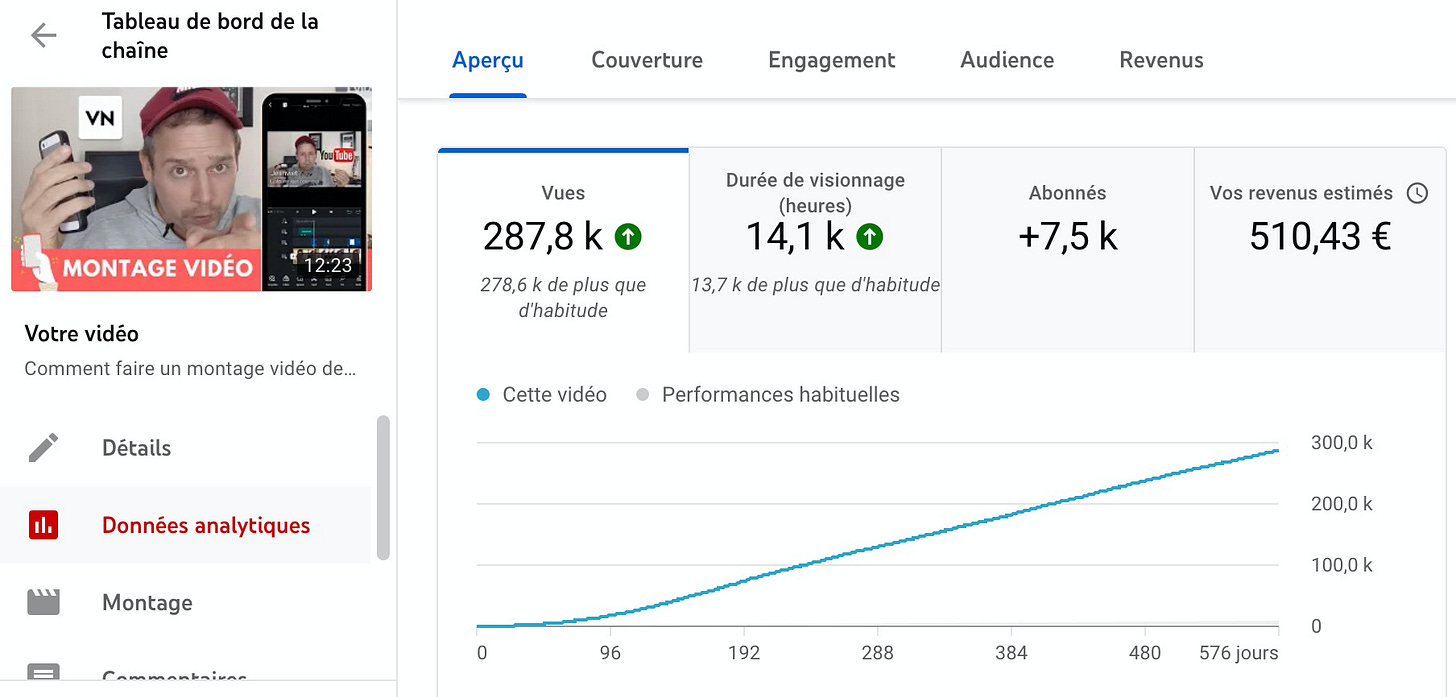Click the +7,5 k subscribers value

tap(1068, 237)
